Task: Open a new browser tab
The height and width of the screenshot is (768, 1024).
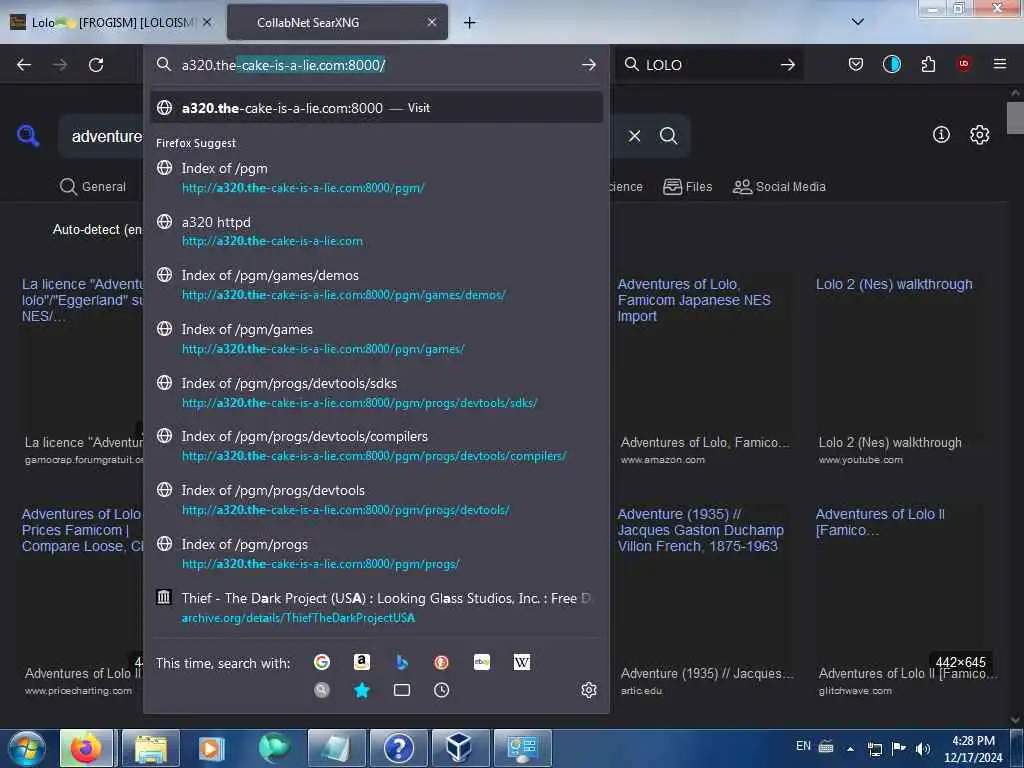Action: 470,23
